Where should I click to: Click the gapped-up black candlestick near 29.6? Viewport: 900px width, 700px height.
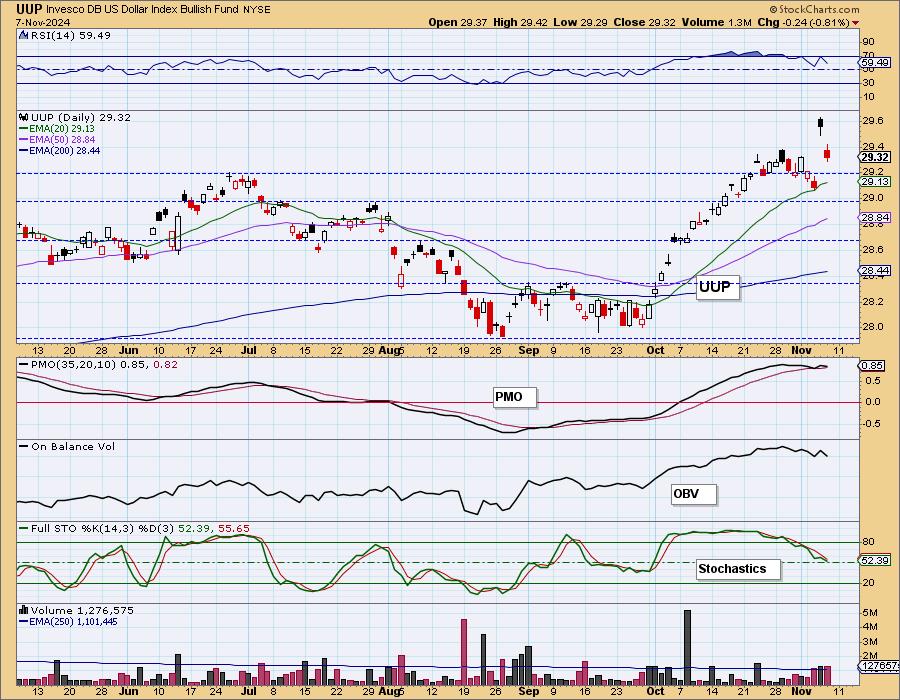821,124
